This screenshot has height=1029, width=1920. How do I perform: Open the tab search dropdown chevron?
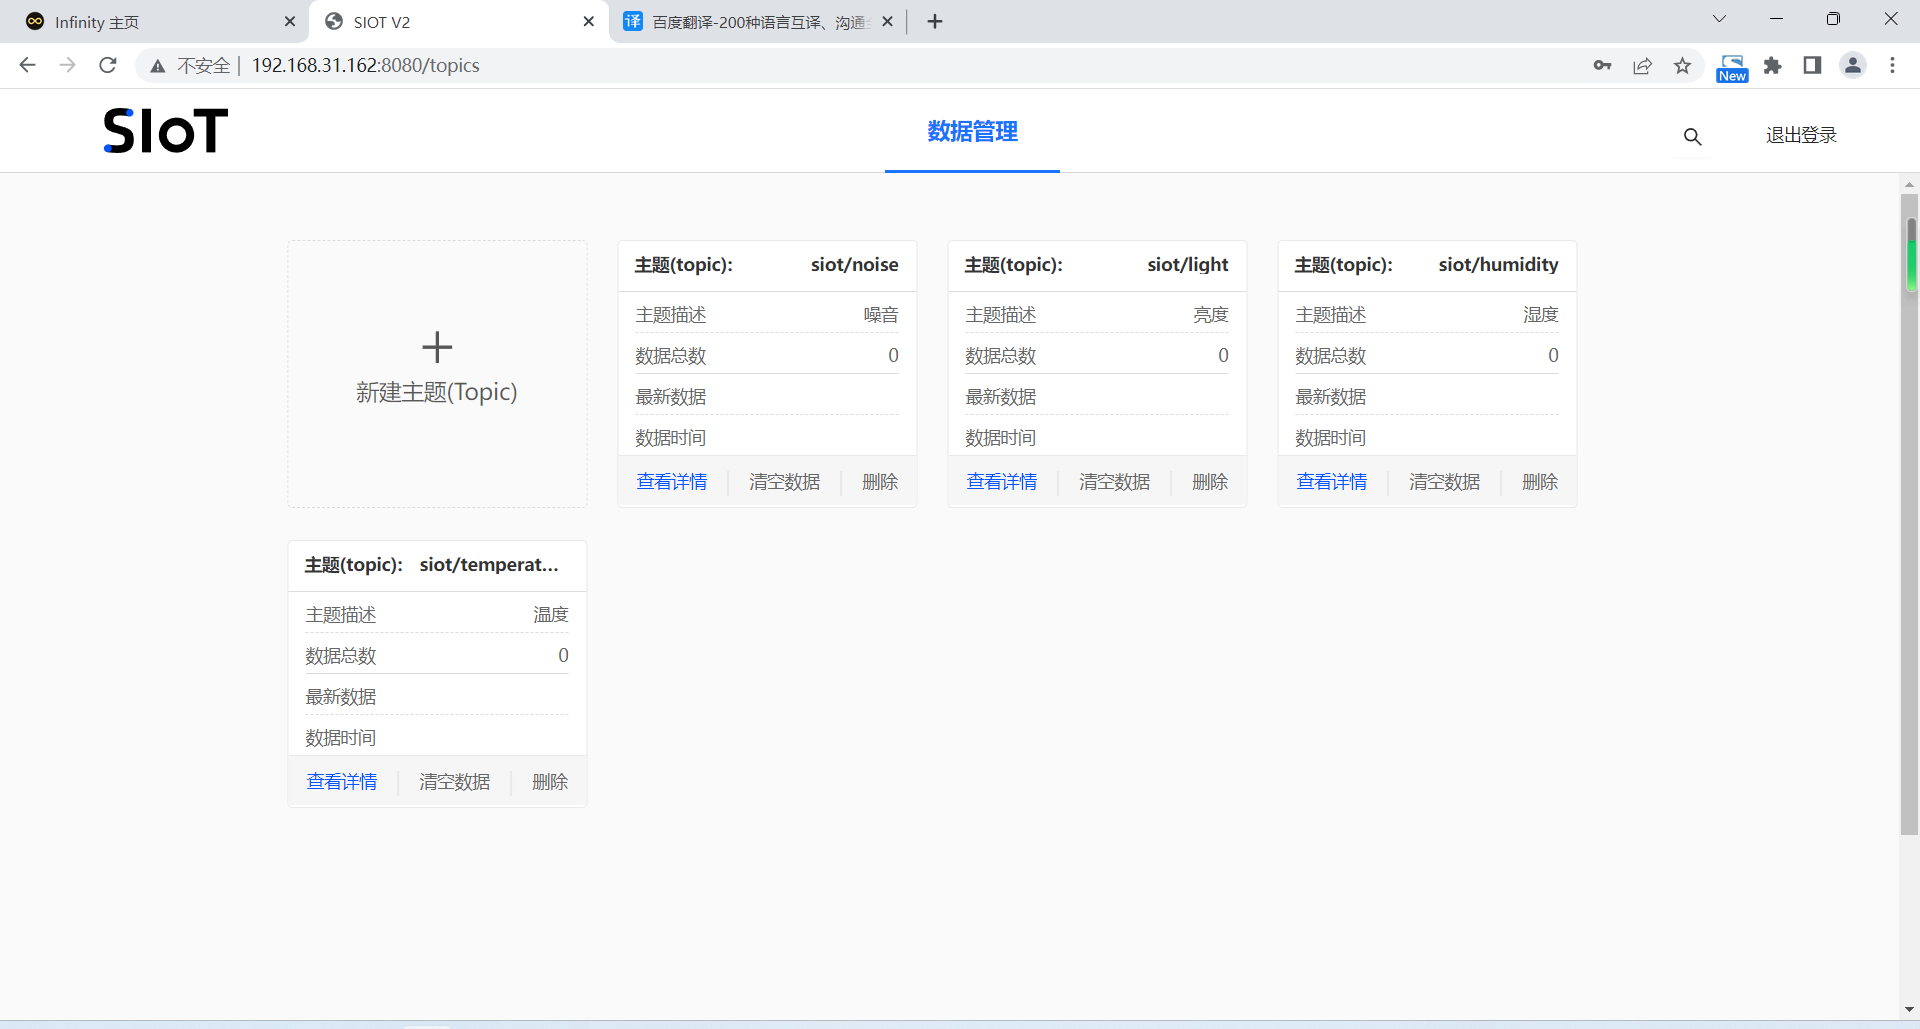(x=1719, y=19)
